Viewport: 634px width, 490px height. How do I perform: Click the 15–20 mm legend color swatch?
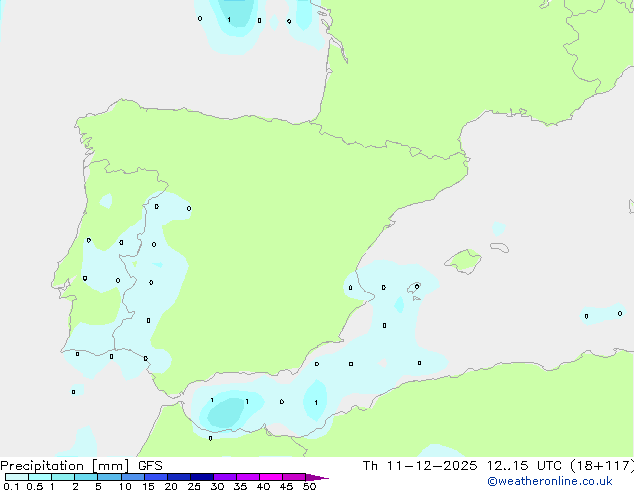coord(156,477)
